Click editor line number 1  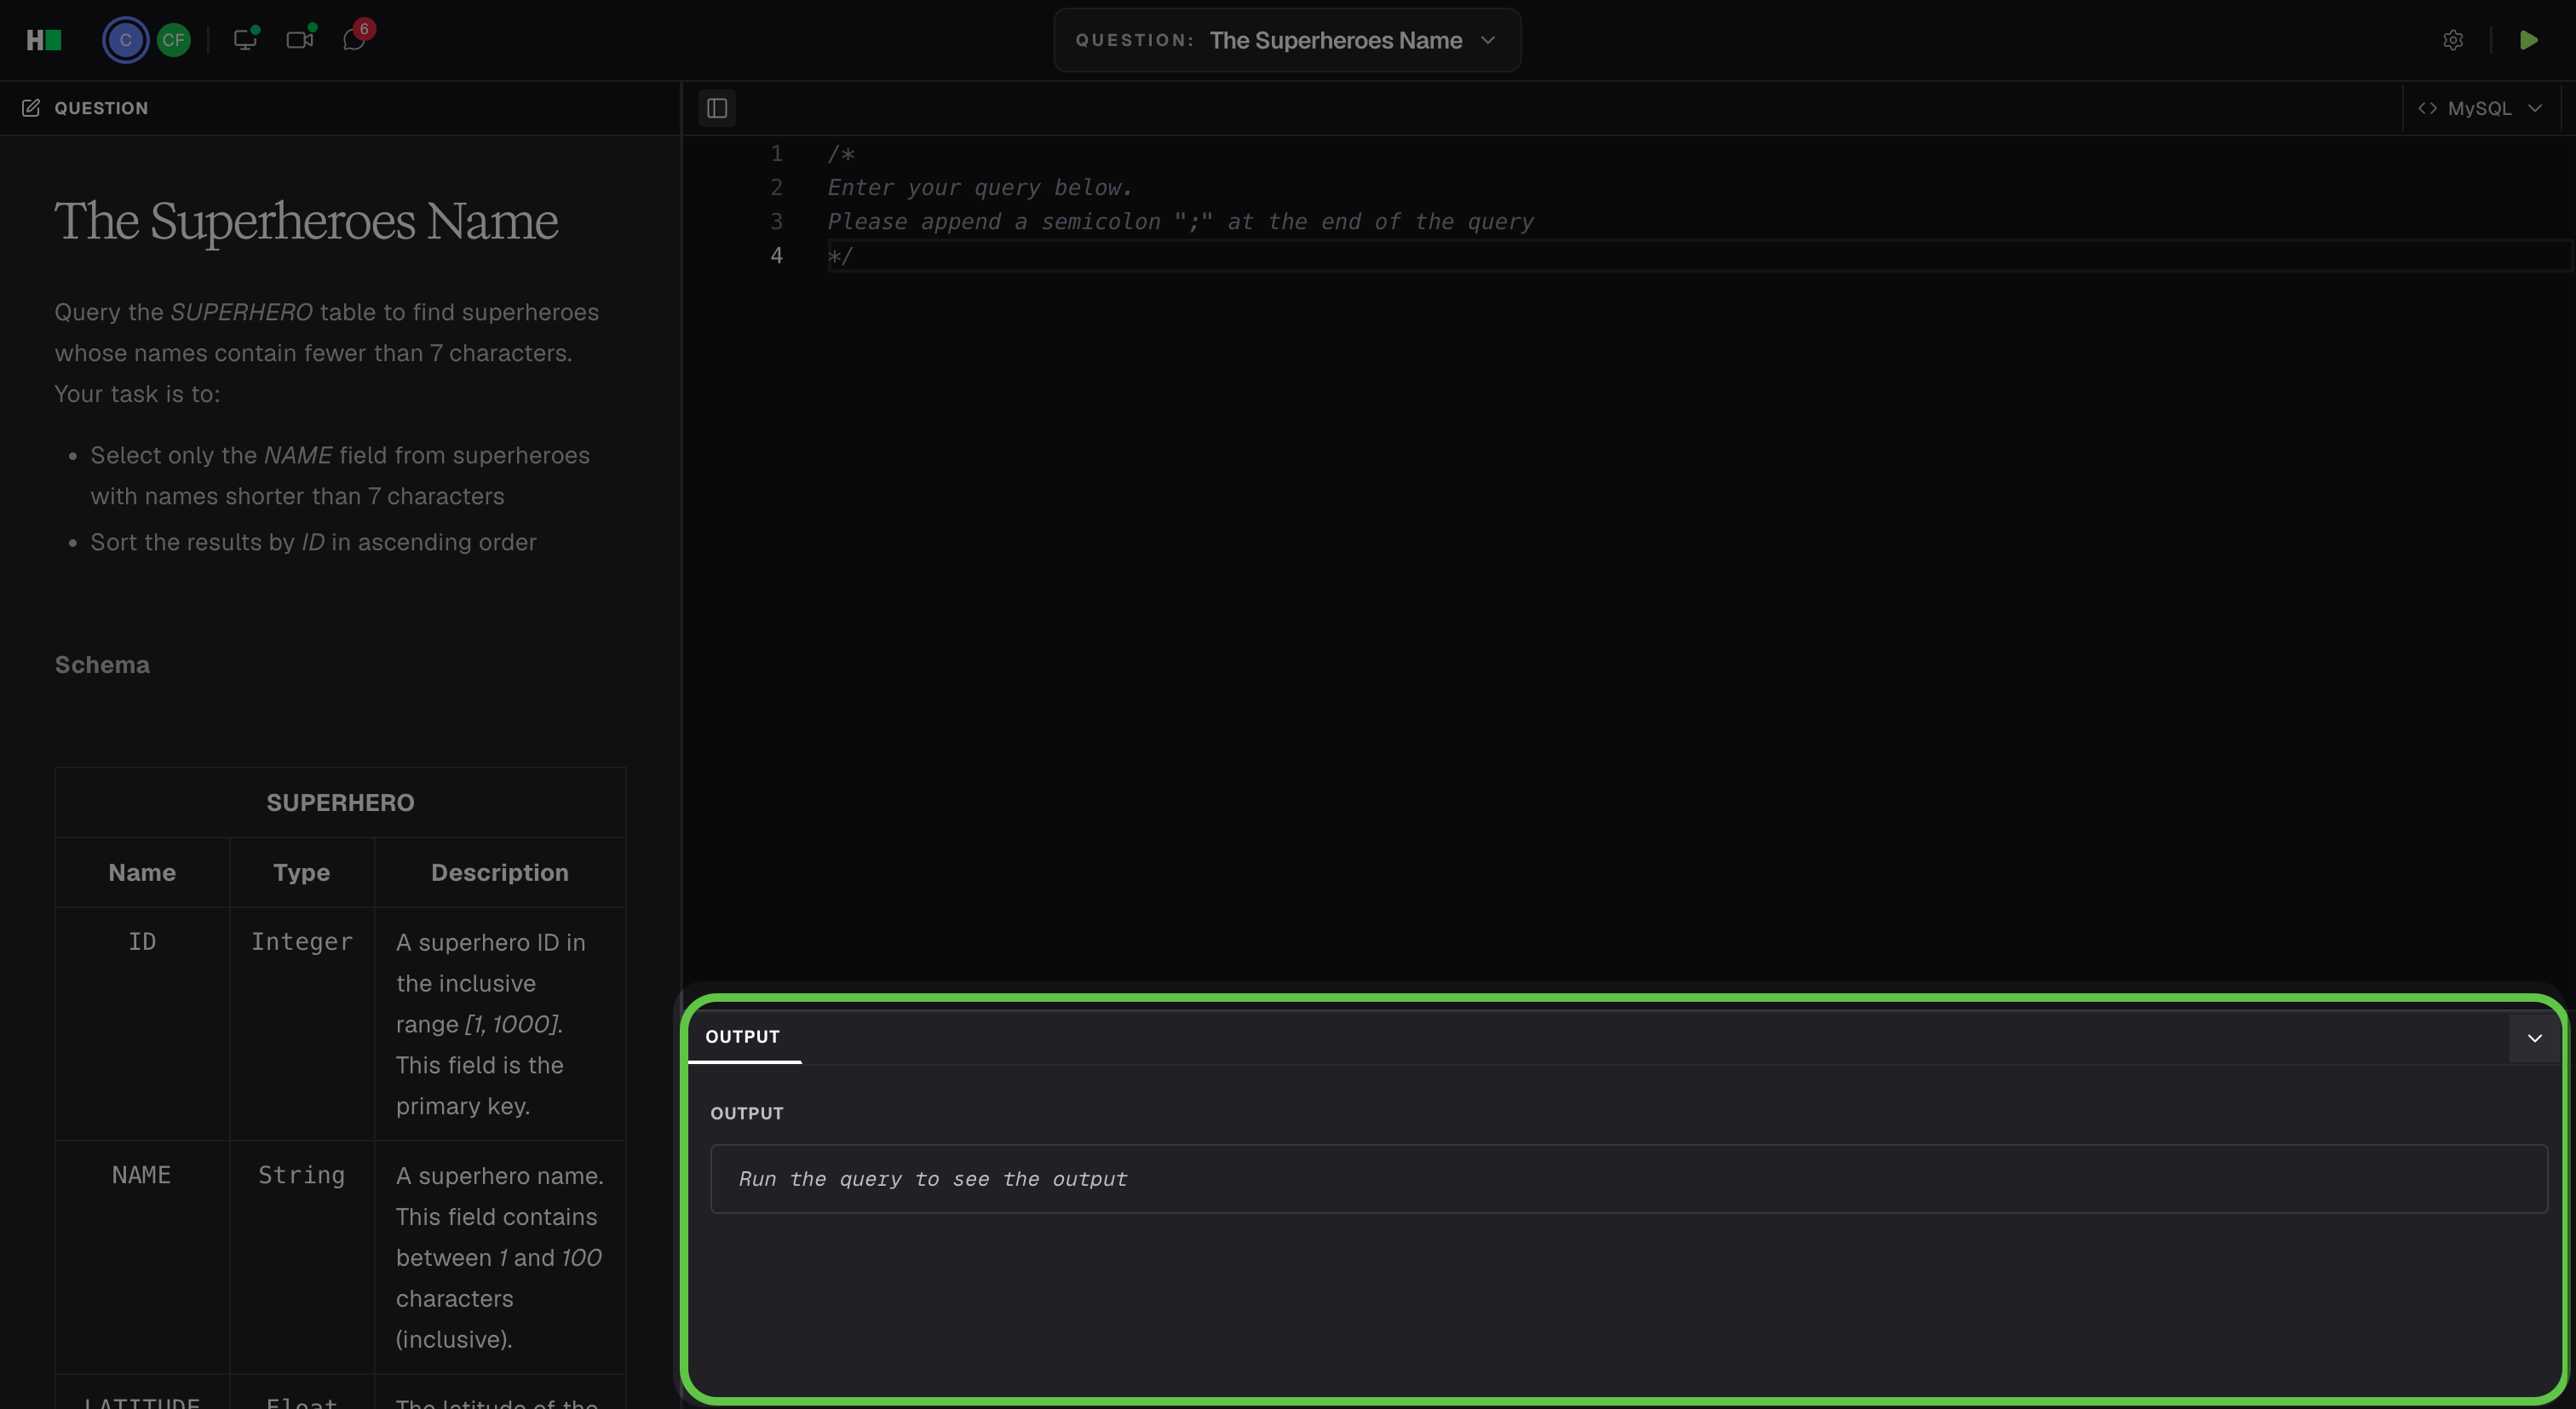776,154
